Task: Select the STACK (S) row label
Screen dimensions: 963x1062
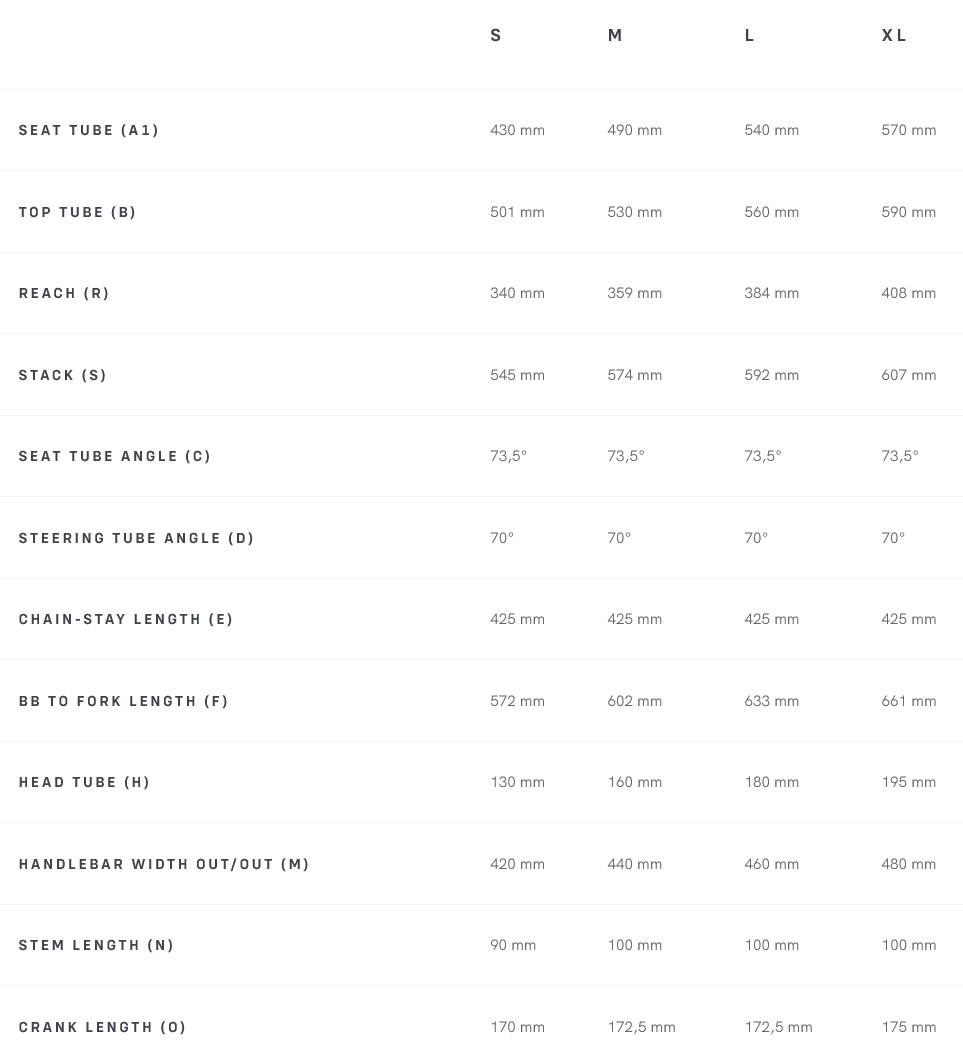Action: [63, 375]
